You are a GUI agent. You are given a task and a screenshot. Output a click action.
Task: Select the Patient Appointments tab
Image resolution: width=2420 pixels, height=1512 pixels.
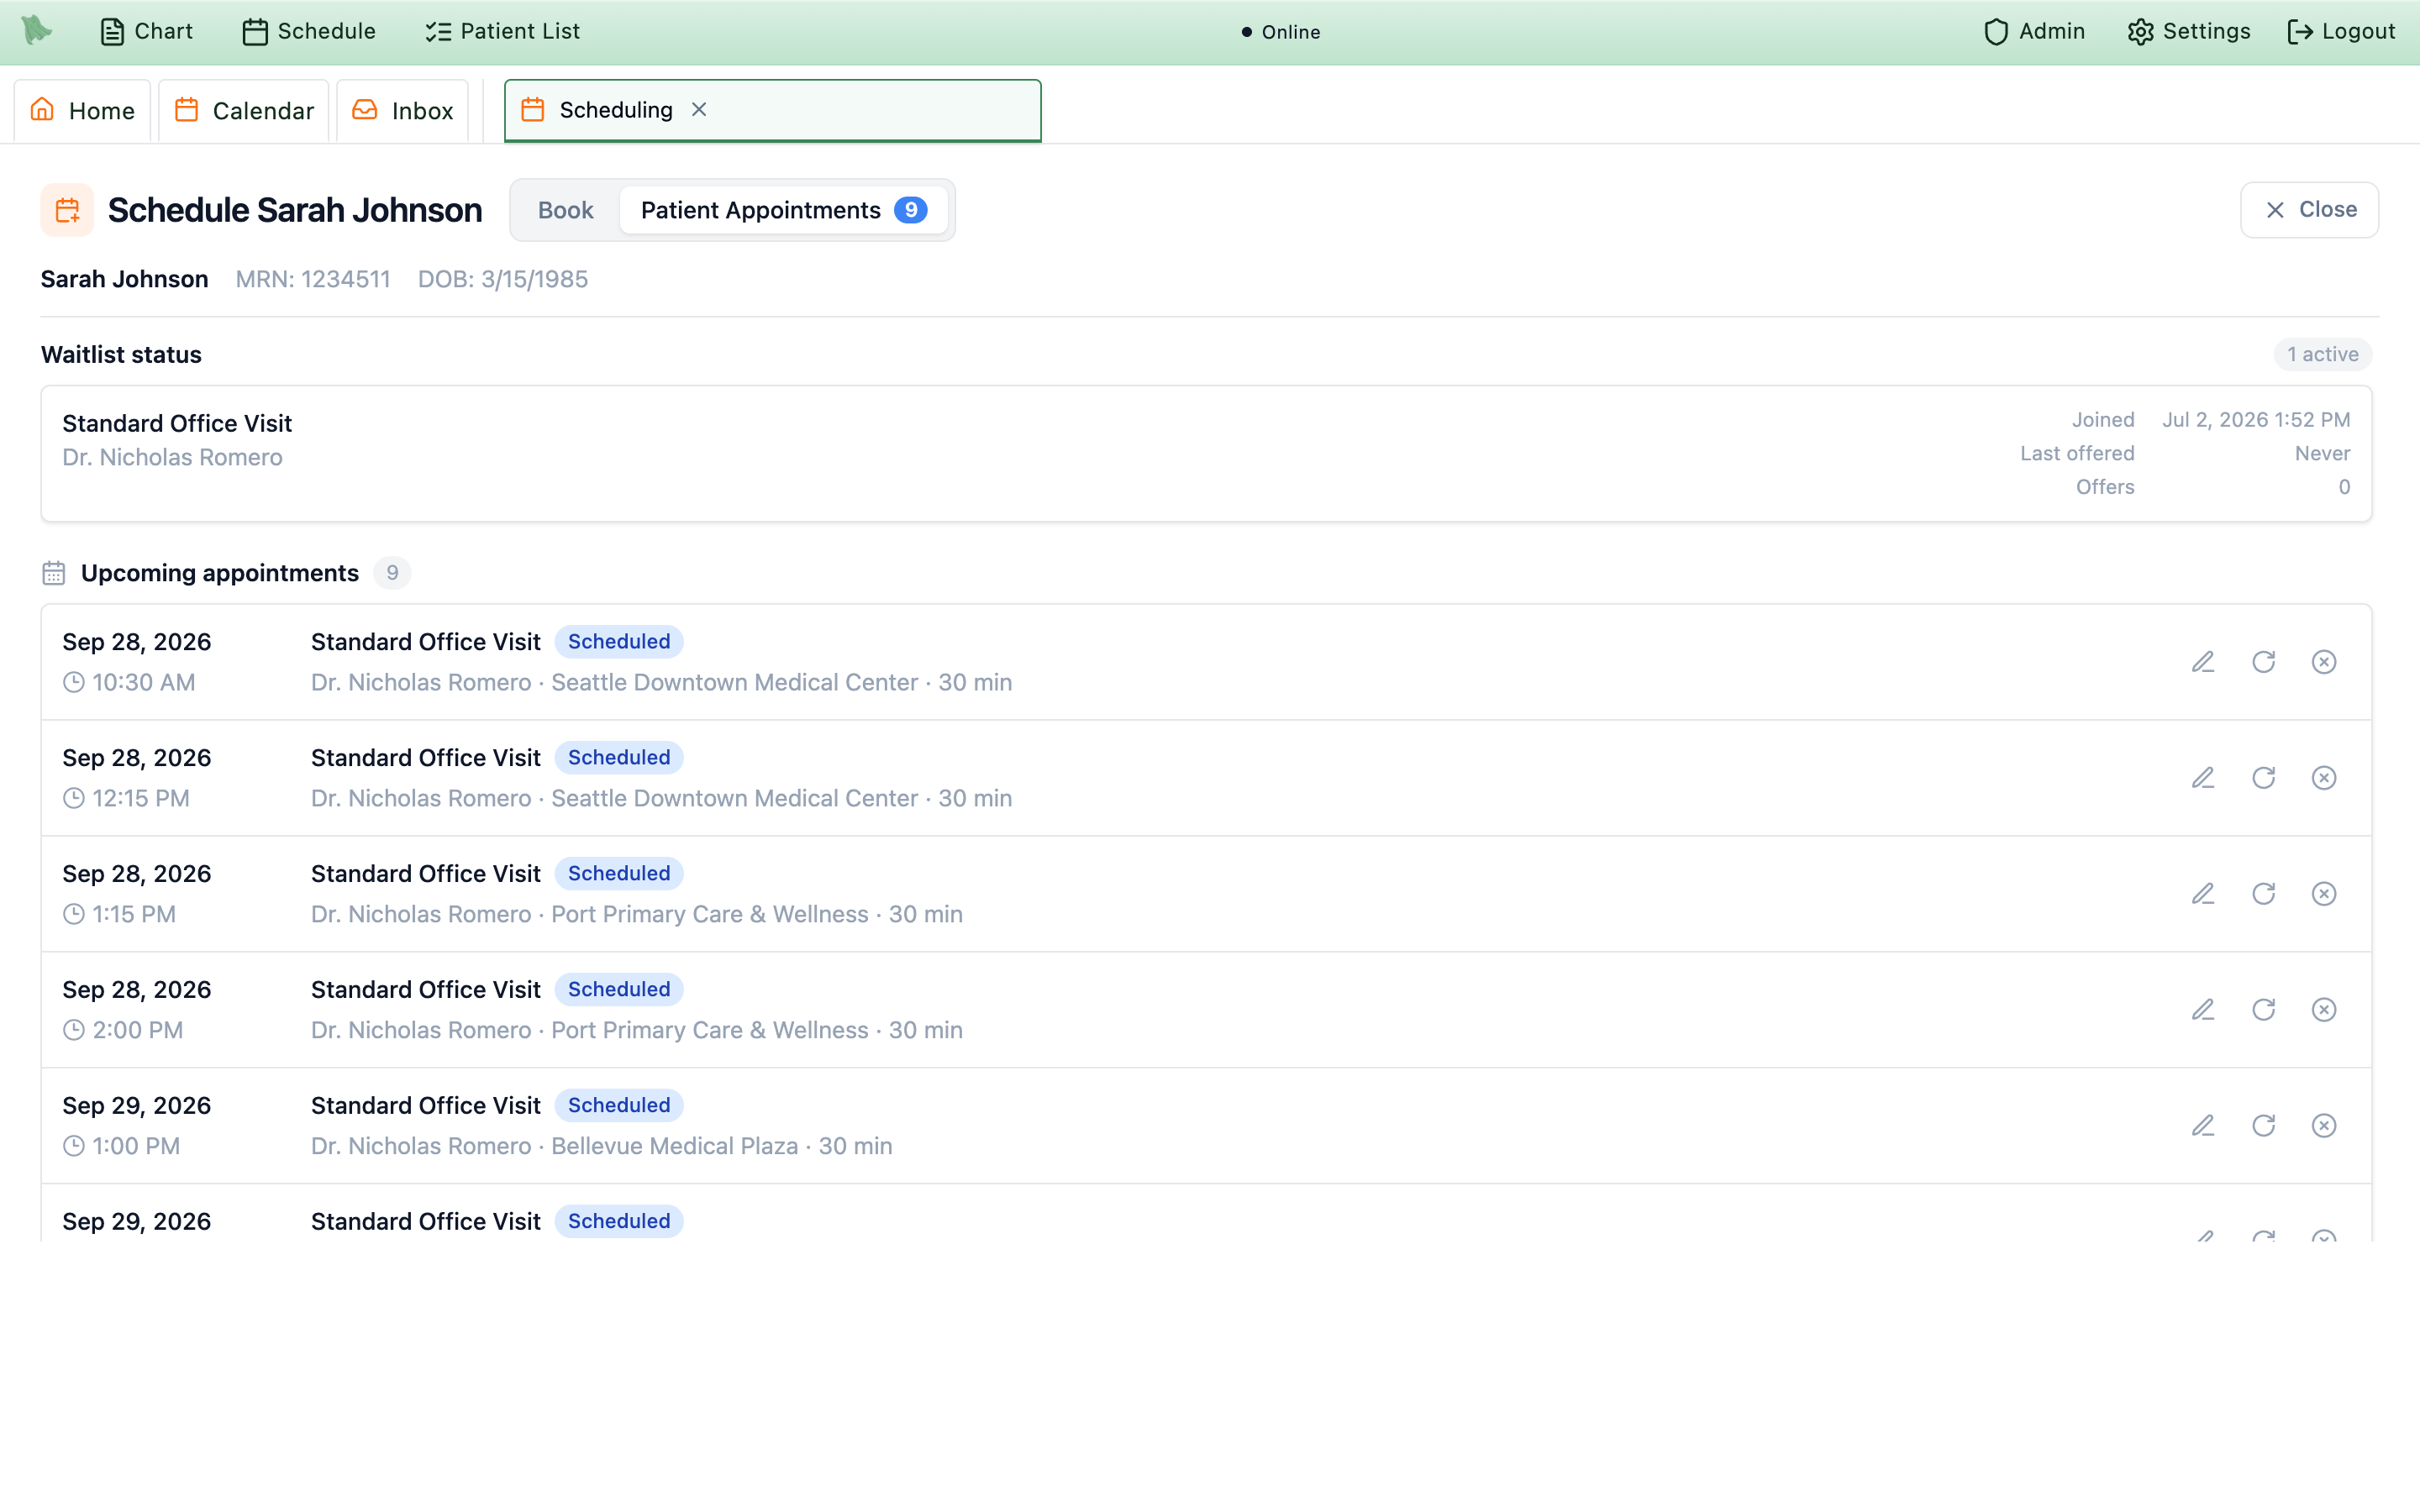click(783, 210)
